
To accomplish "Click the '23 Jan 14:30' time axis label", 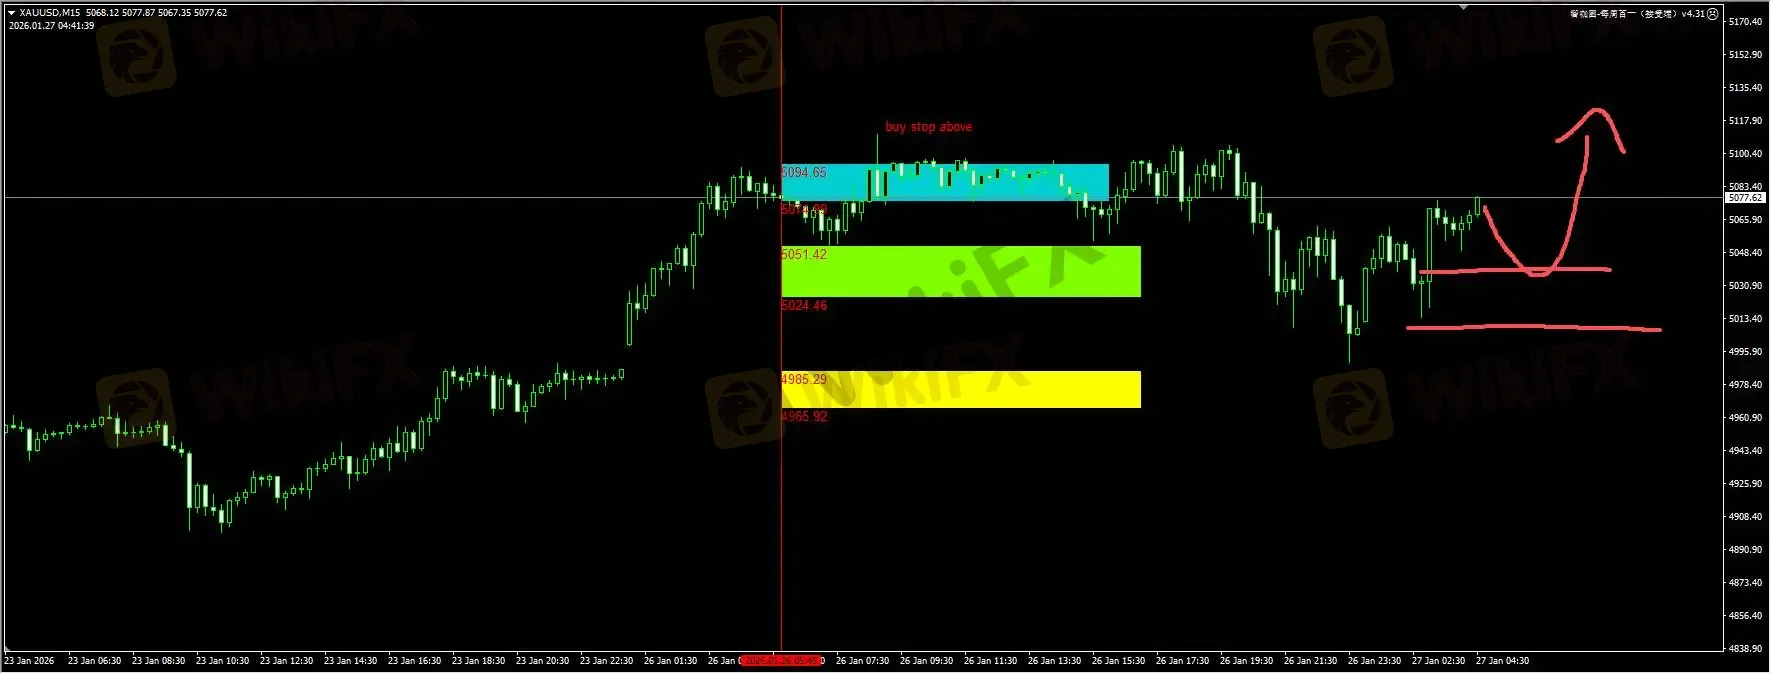I will (x=350, y=661).
